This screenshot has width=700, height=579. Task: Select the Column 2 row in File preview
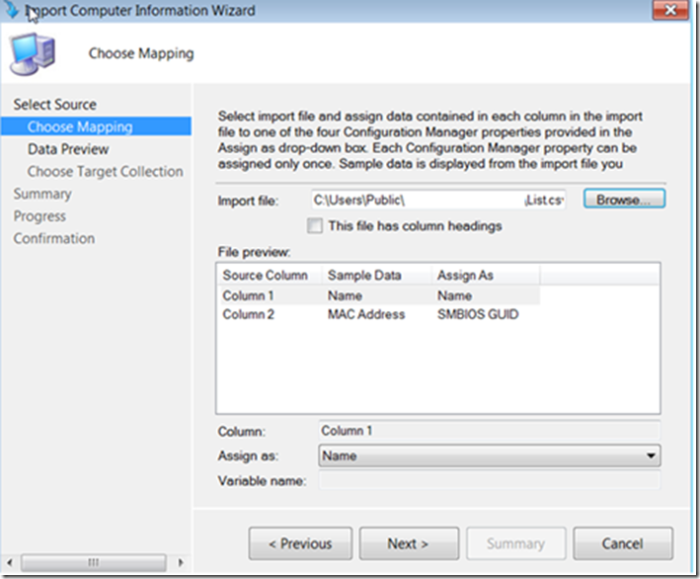pos(379,314)
